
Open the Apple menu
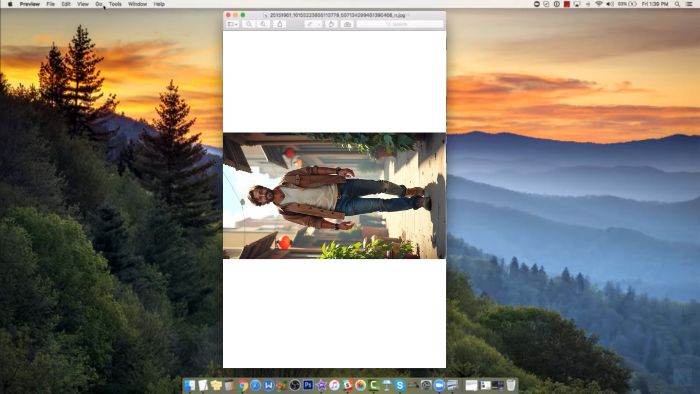click(x=10, y=4)
